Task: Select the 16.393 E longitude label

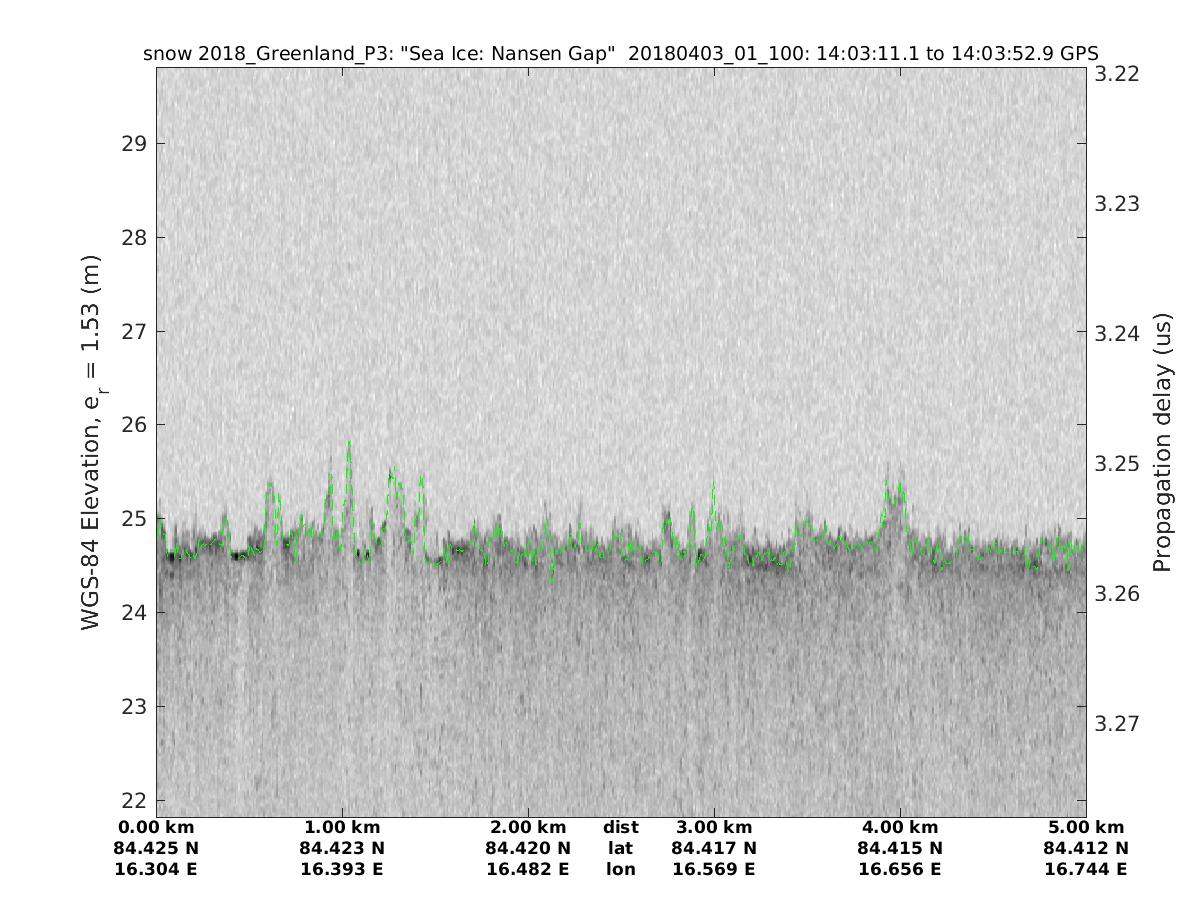Action: [x=342, y=870]
